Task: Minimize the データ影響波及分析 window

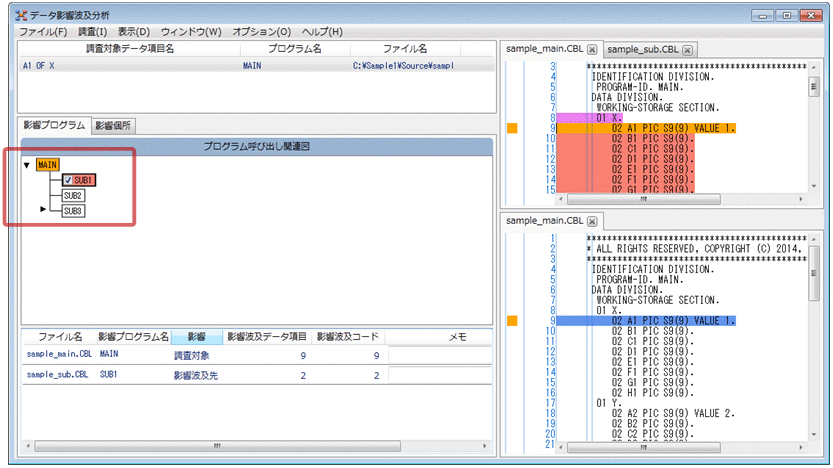Action: point(762,16)
